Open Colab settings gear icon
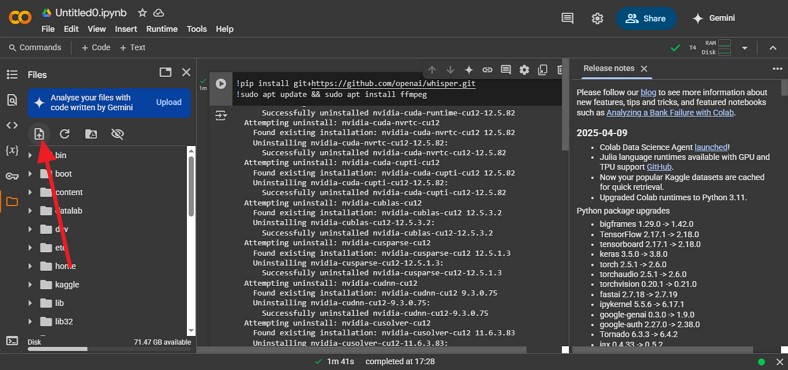This screenshot has width=788, height=370. point(597,18)
